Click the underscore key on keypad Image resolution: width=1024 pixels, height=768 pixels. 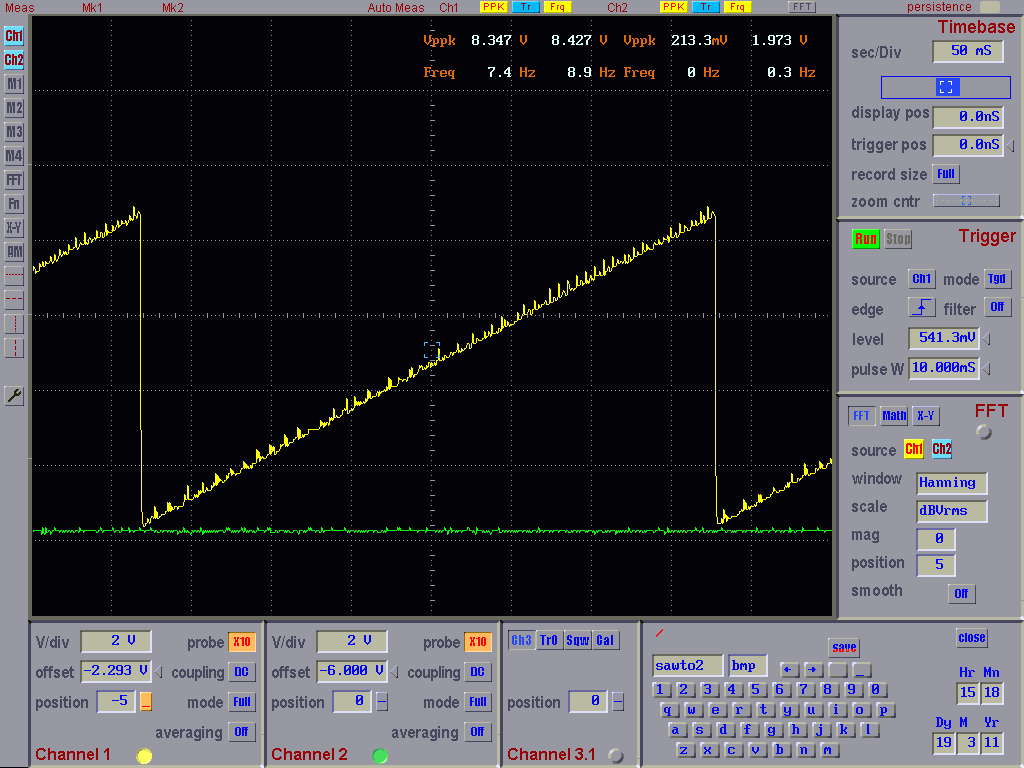(x=862, y=669)
